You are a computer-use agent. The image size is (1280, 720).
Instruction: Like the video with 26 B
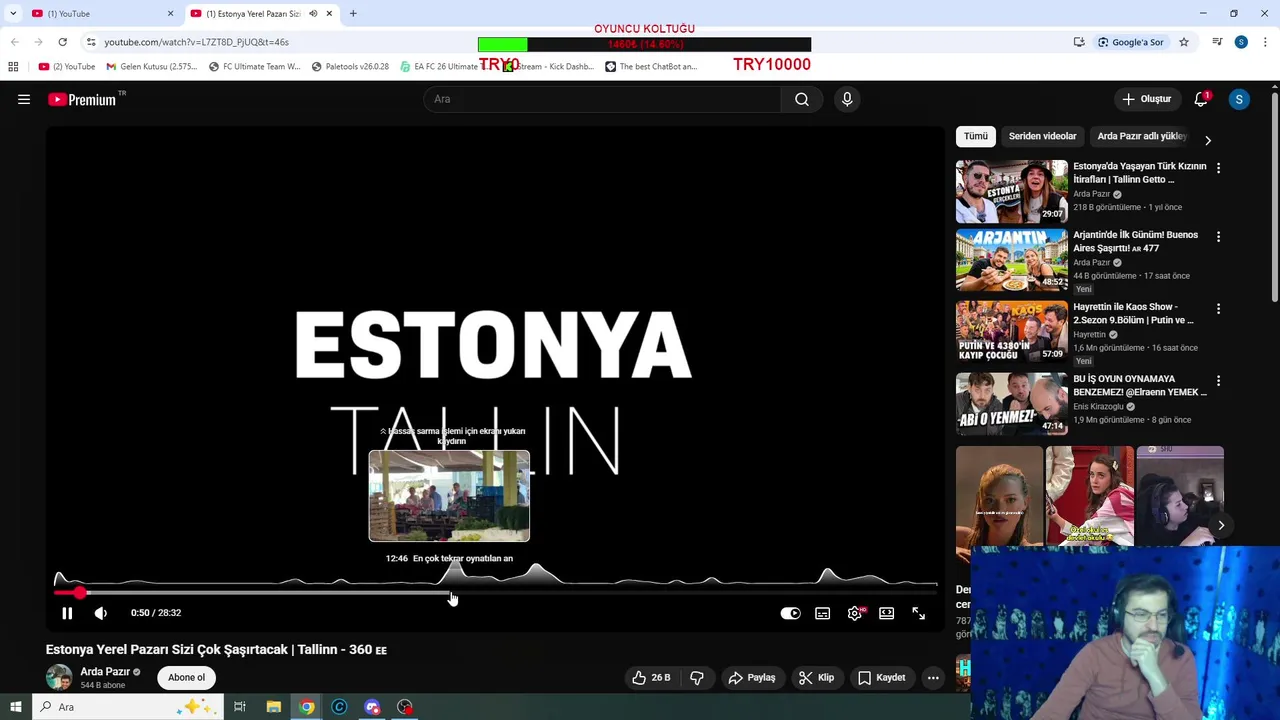(x=651, y=677)
